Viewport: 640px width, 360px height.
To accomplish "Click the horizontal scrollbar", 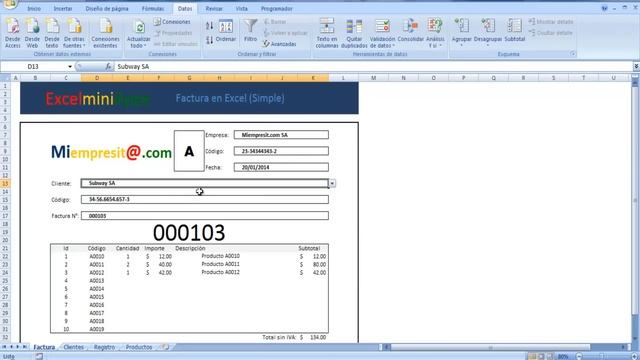I will click(490, 347).
